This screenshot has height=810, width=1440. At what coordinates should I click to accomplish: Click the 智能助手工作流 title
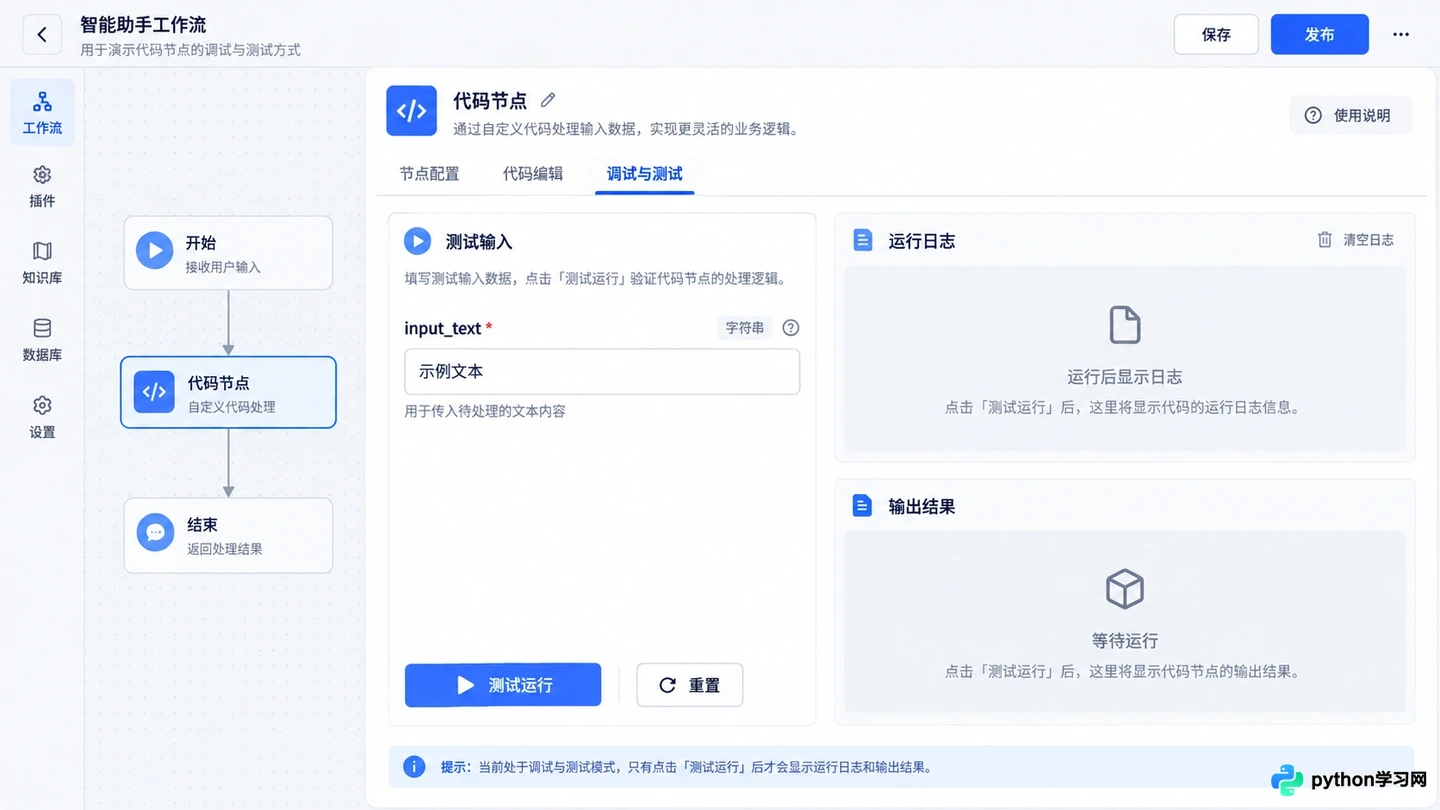(143, 25)
